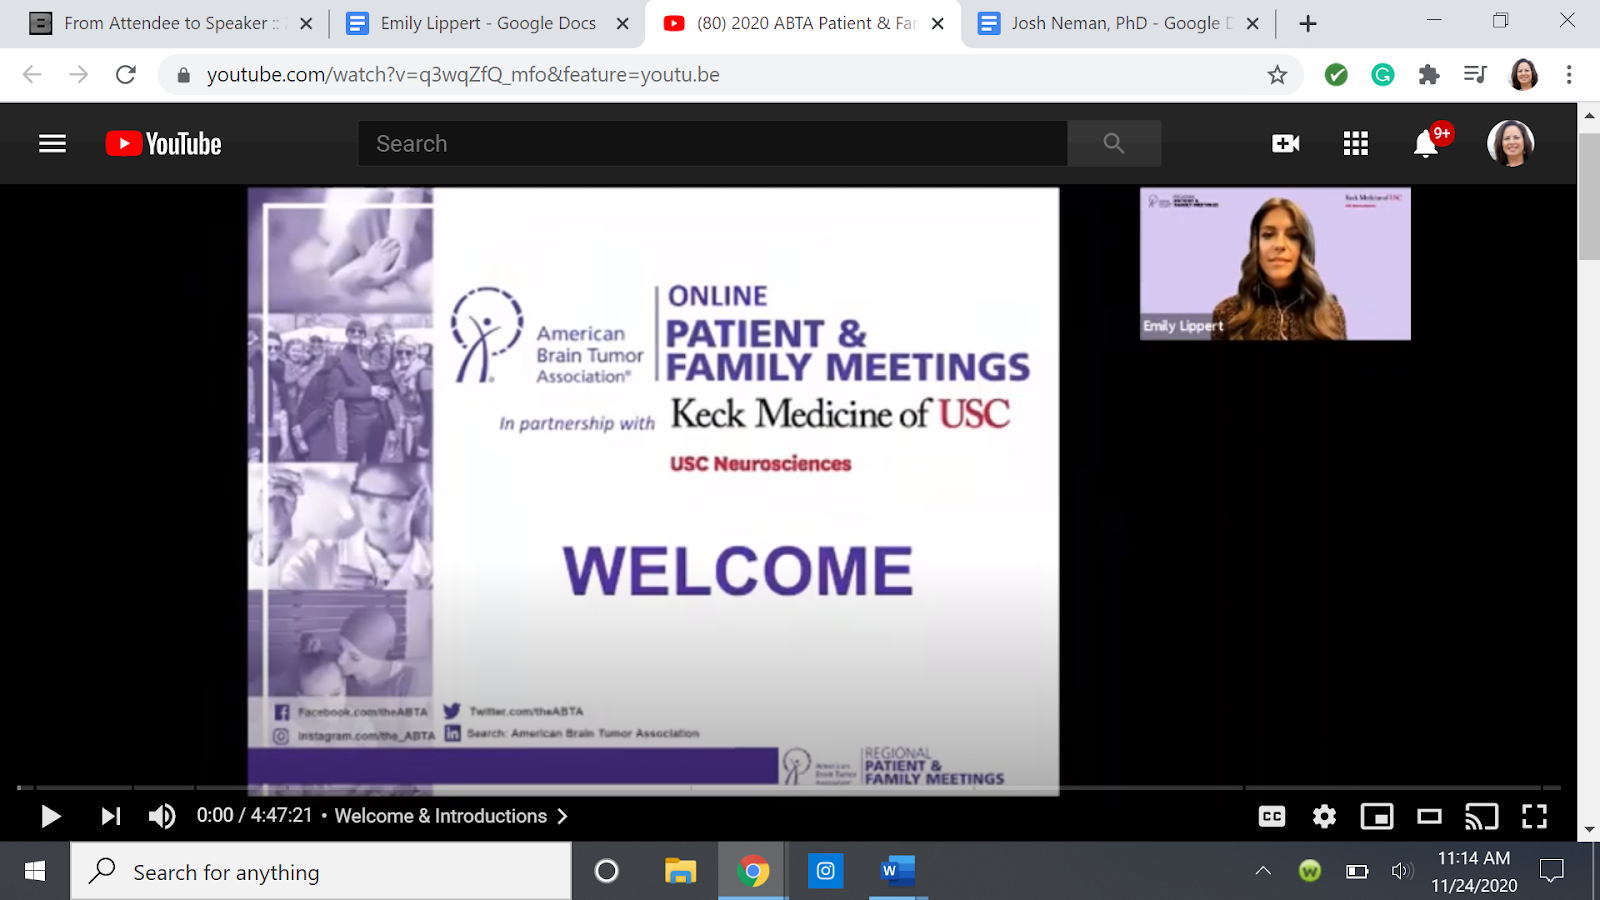Click the page scrollbar thumb
The height and width of the screenshot is (900, 1600).
(1589, 196)
